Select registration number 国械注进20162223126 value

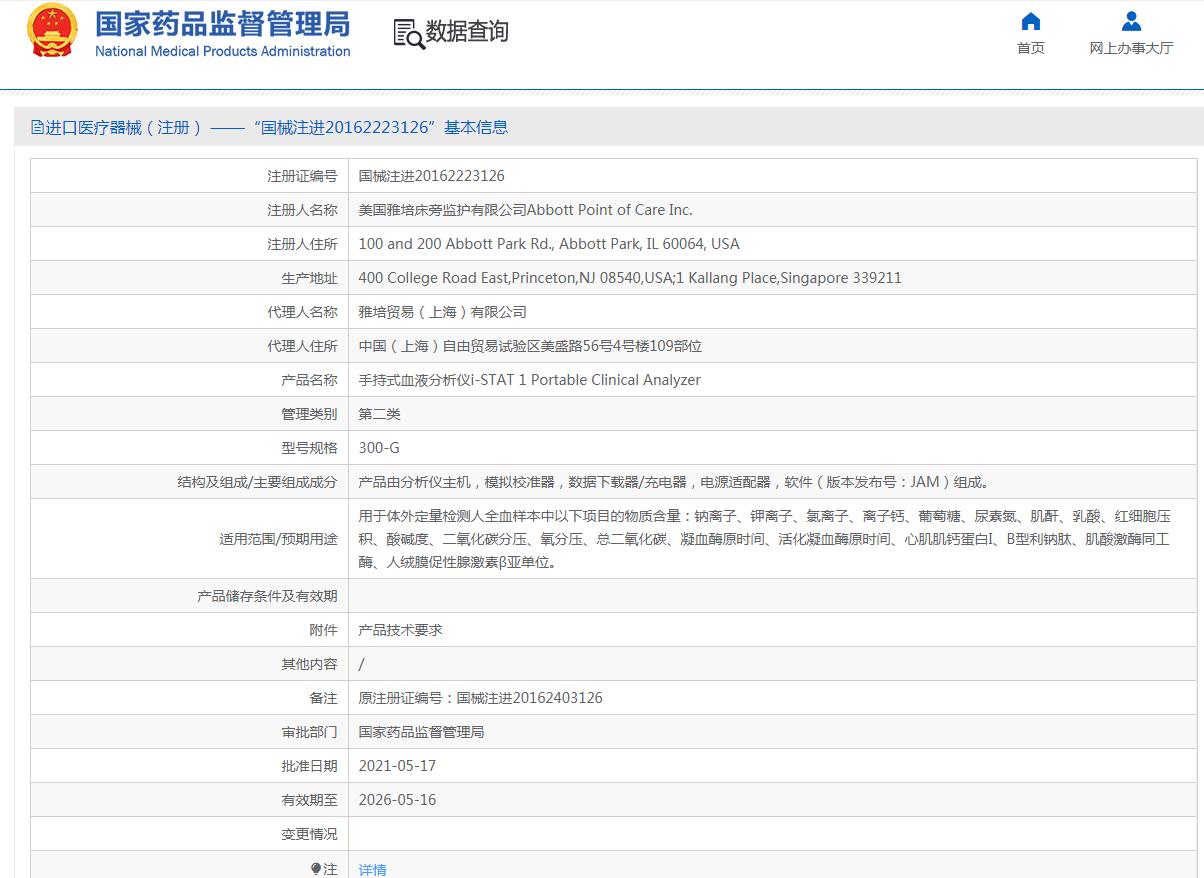pyautogui.click(x=432, y=176)
